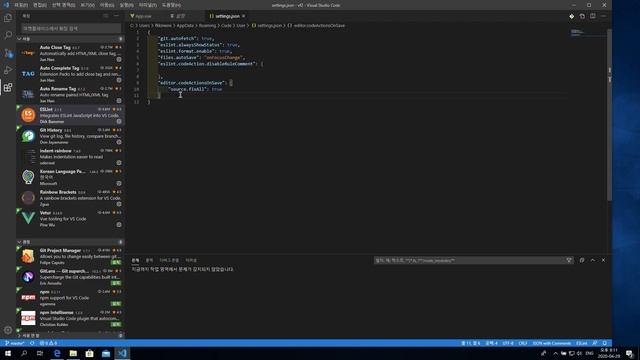Click Install button for GitLens extension
The height and width of the screenshot is (360, 640).
[116, 283]
